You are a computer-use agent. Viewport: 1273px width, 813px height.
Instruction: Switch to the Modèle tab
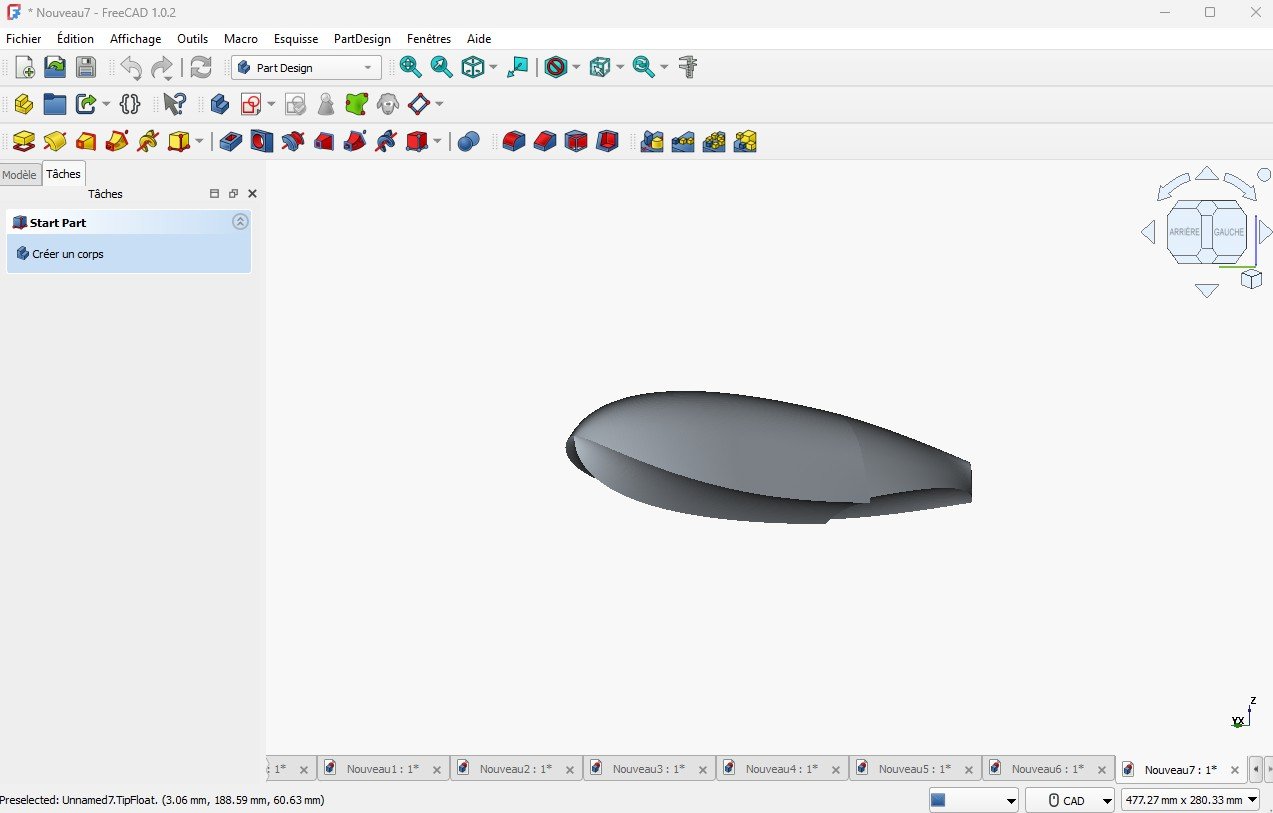[20, 175]
